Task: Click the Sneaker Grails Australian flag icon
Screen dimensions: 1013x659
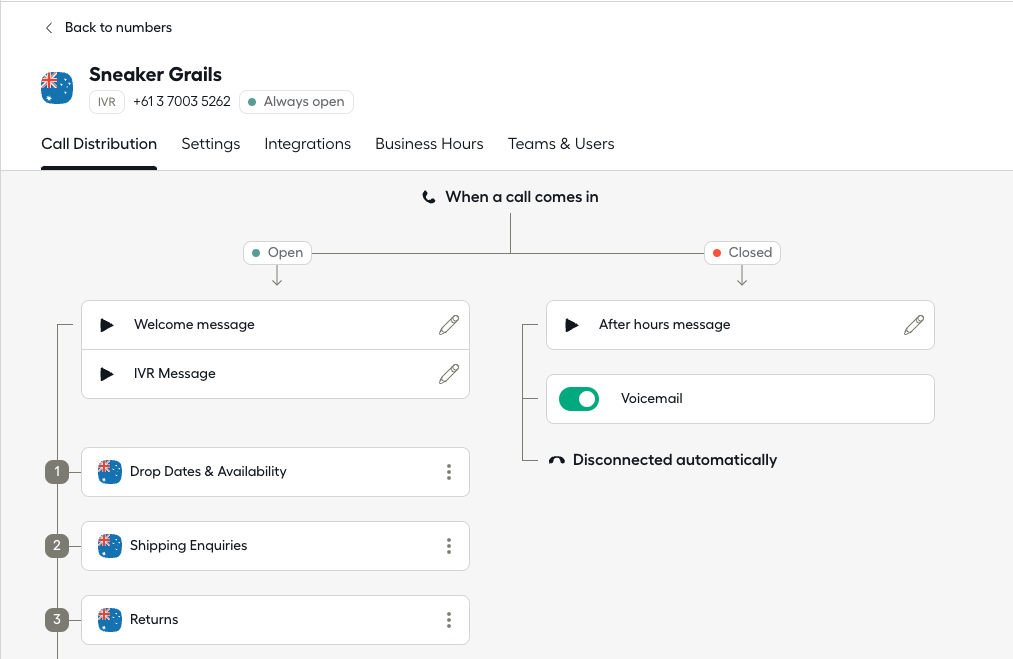Action: pyautogui.click(x=57, y=88)
